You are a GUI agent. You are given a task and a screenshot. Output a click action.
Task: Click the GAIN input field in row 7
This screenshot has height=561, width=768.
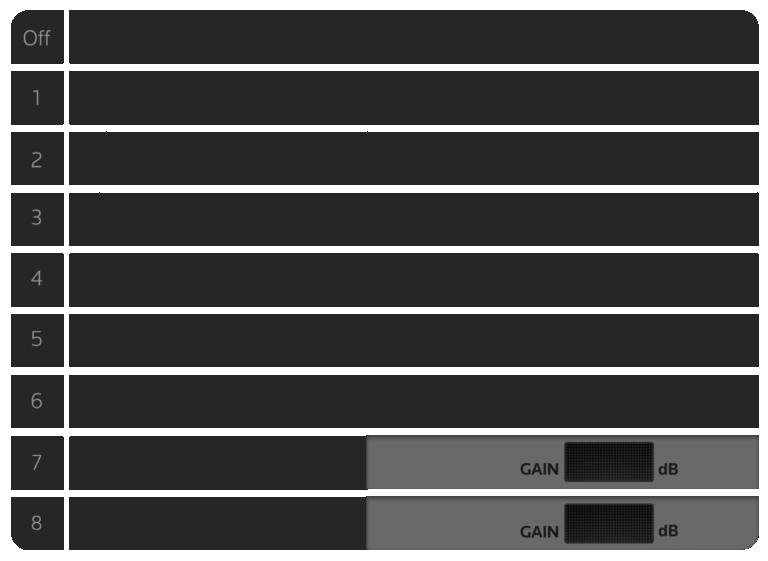(609, 462)
